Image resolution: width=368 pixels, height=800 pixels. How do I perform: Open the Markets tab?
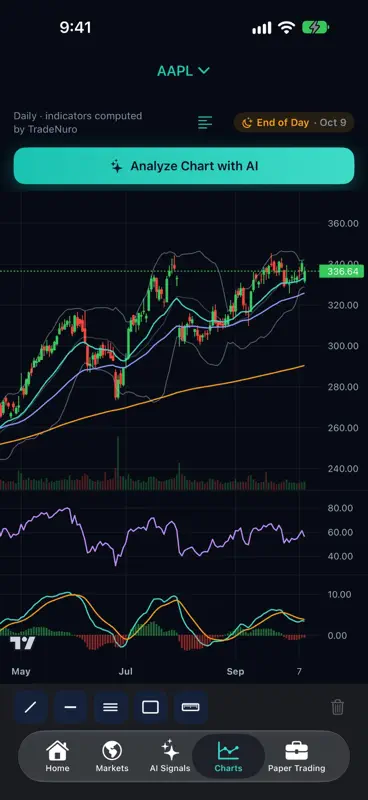(x=112, y=757)
